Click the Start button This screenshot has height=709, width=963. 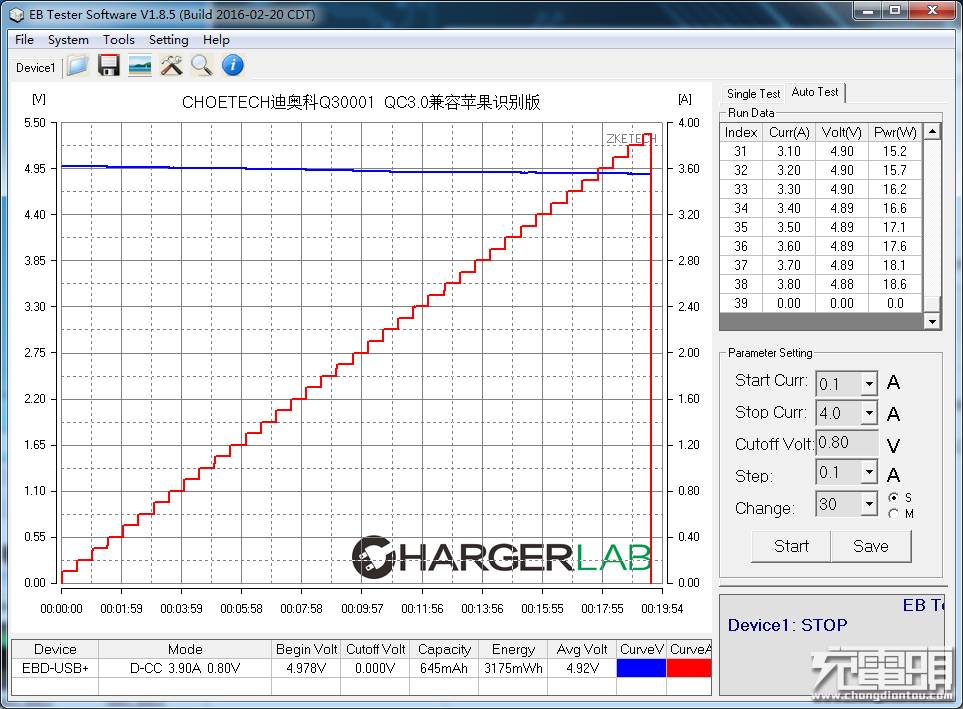[x=791, y=546]
